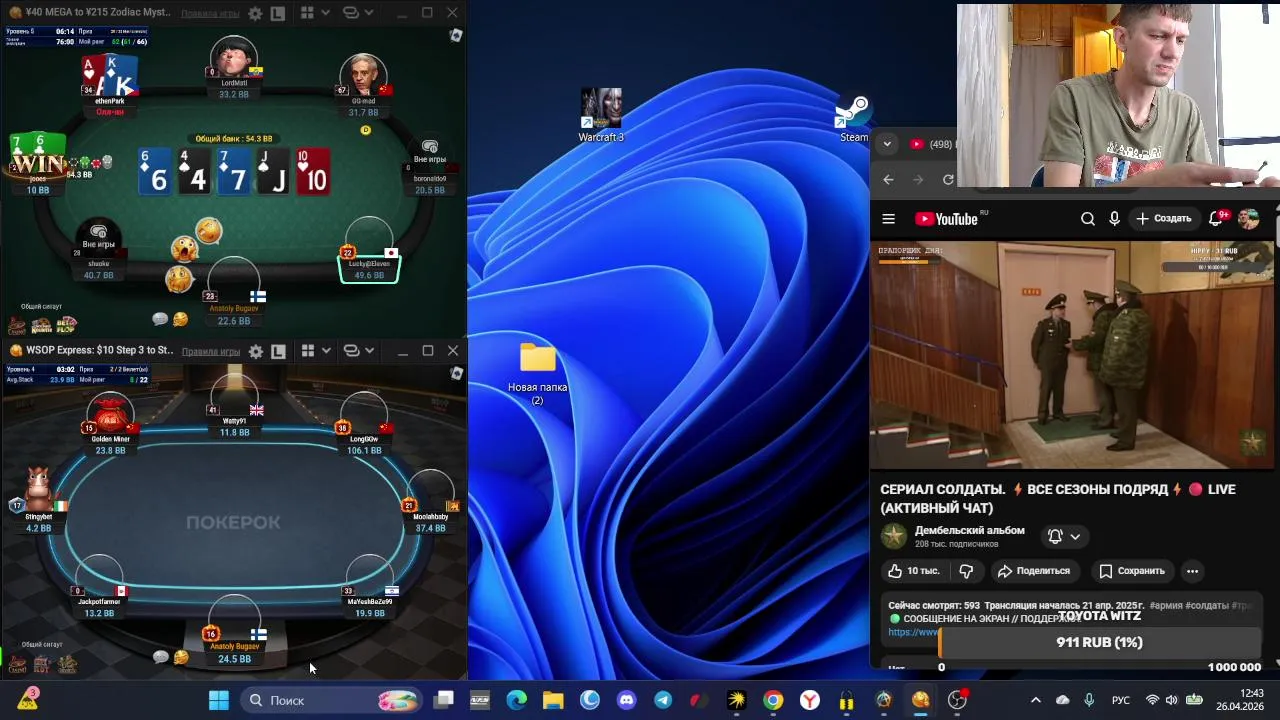The image size is (1280, 720).
Task: Open YouTube search icon
Action: click(x=1088, y=219)
